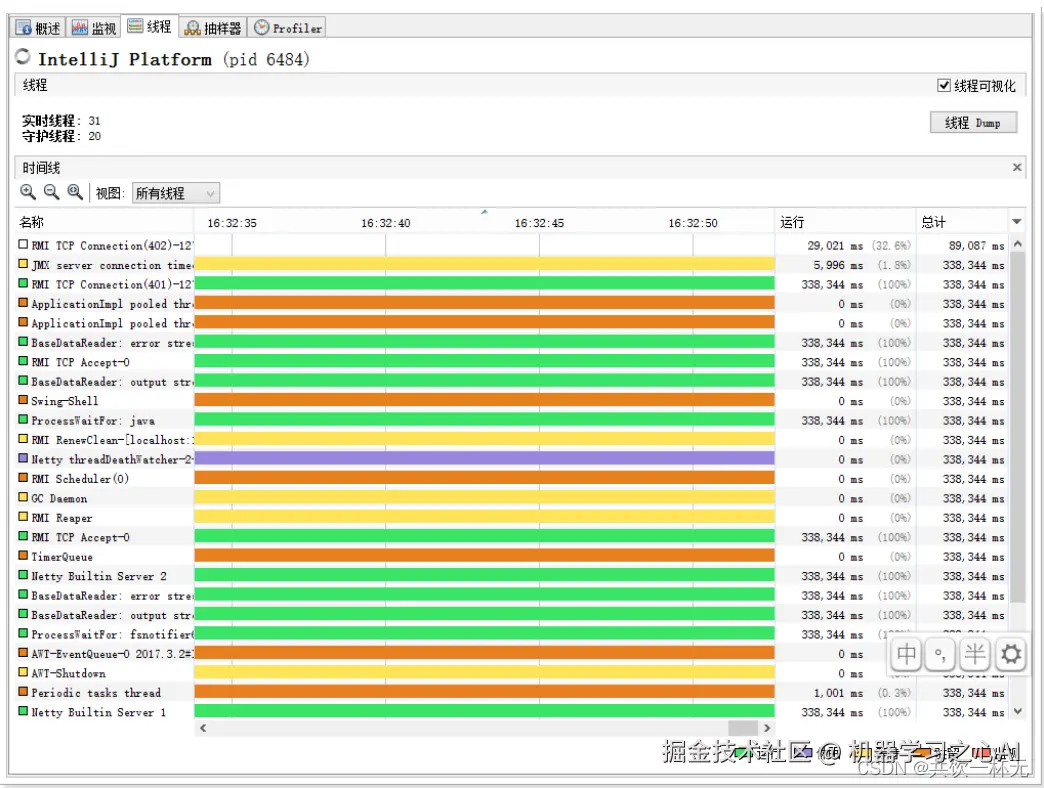
Task: Click the 5,996 ms running time value
Action: click(838, 265)
